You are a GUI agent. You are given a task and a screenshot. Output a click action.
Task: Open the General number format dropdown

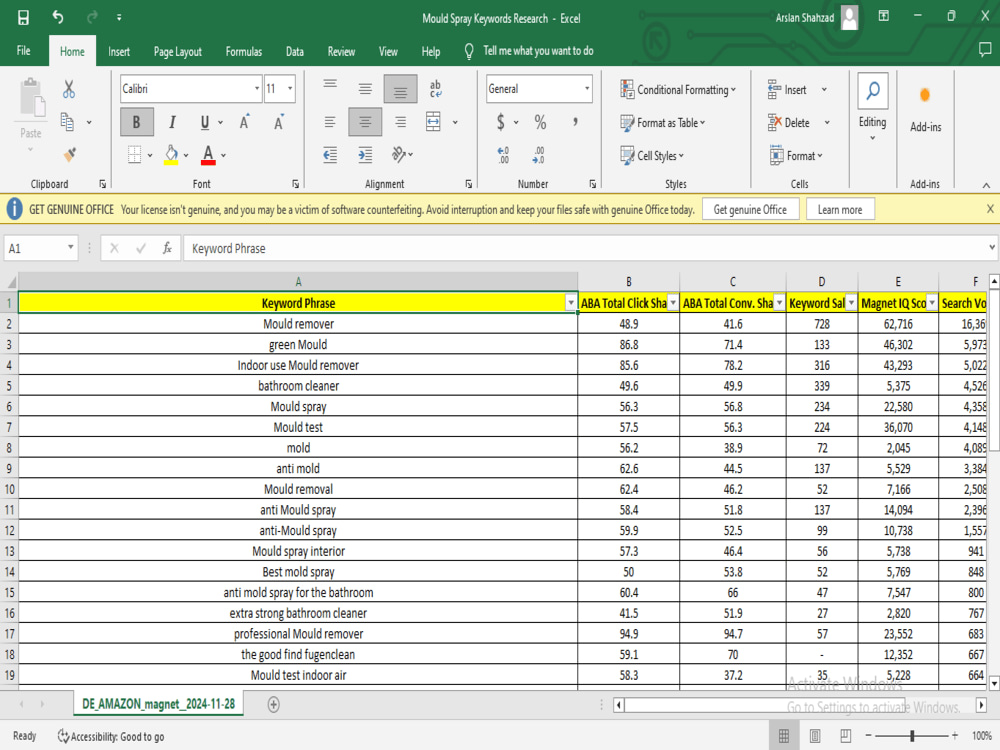[587, 89]
